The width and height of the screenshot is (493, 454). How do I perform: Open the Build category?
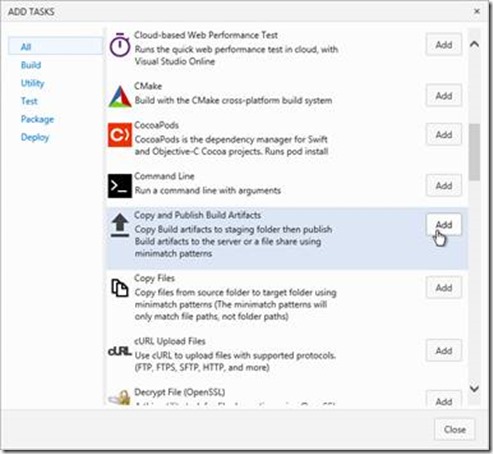click(x=31, y=65)
